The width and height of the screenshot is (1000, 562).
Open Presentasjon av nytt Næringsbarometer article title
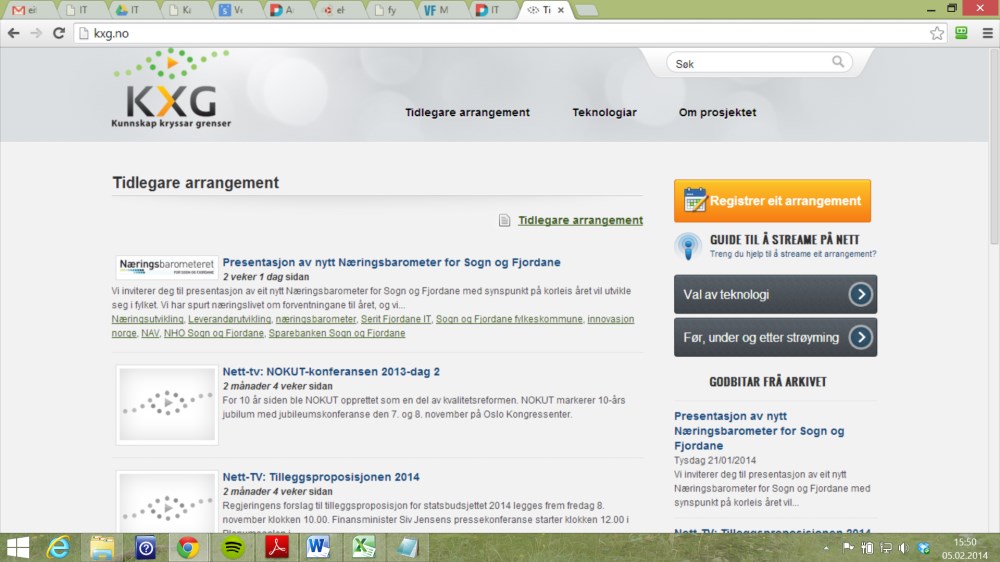391,262
